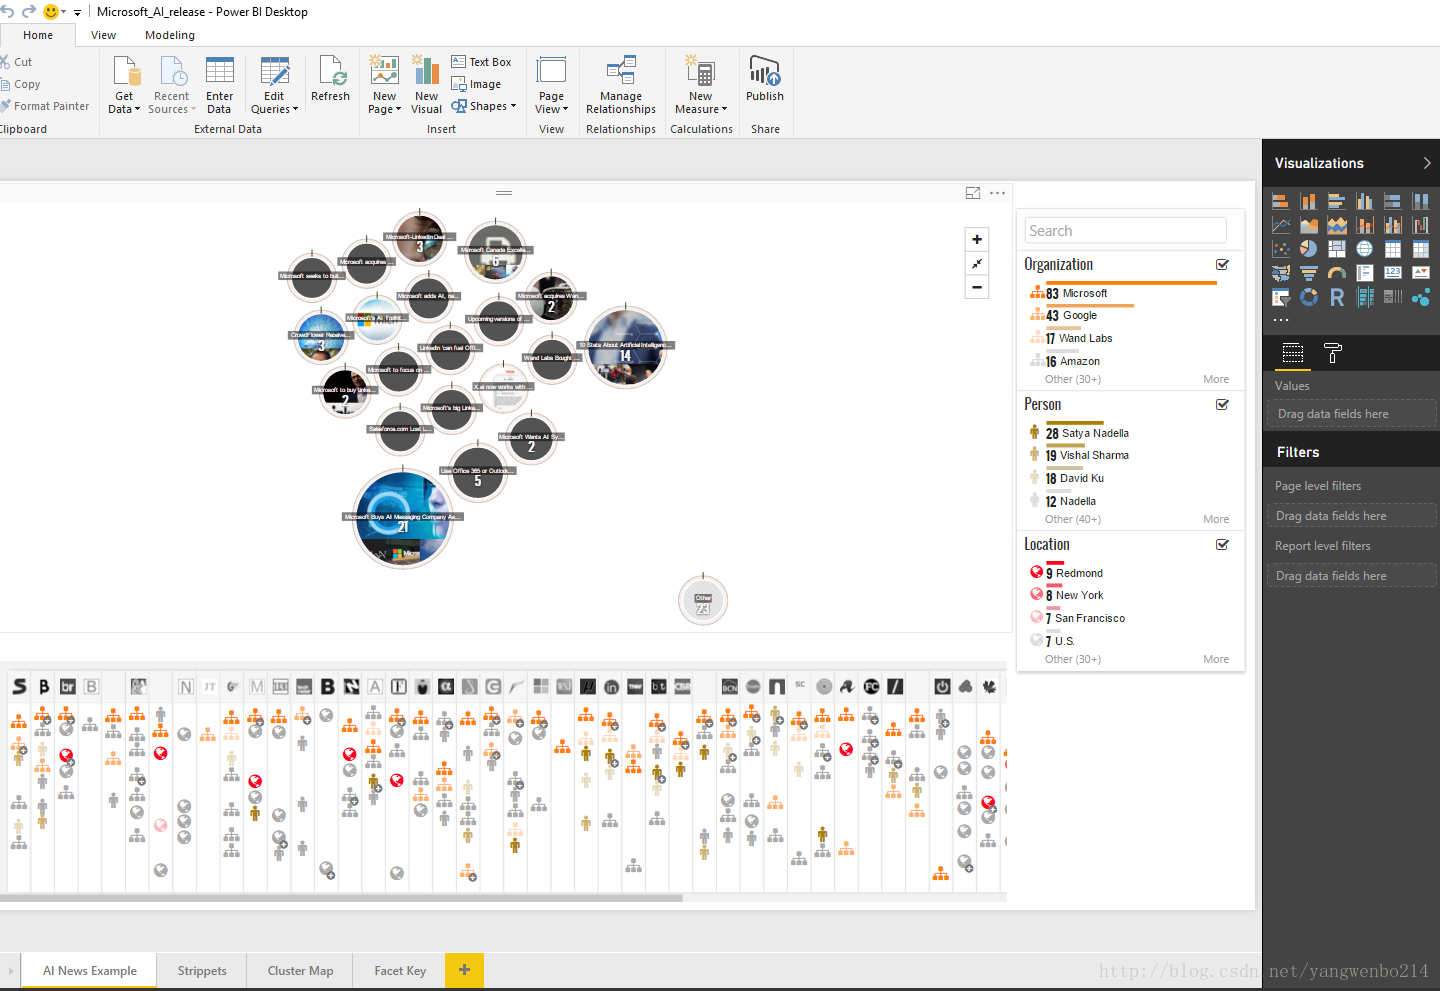The width and height of the screenshot is (1440, 991).
Task: Add a new report page
Action: coord(464,970)
